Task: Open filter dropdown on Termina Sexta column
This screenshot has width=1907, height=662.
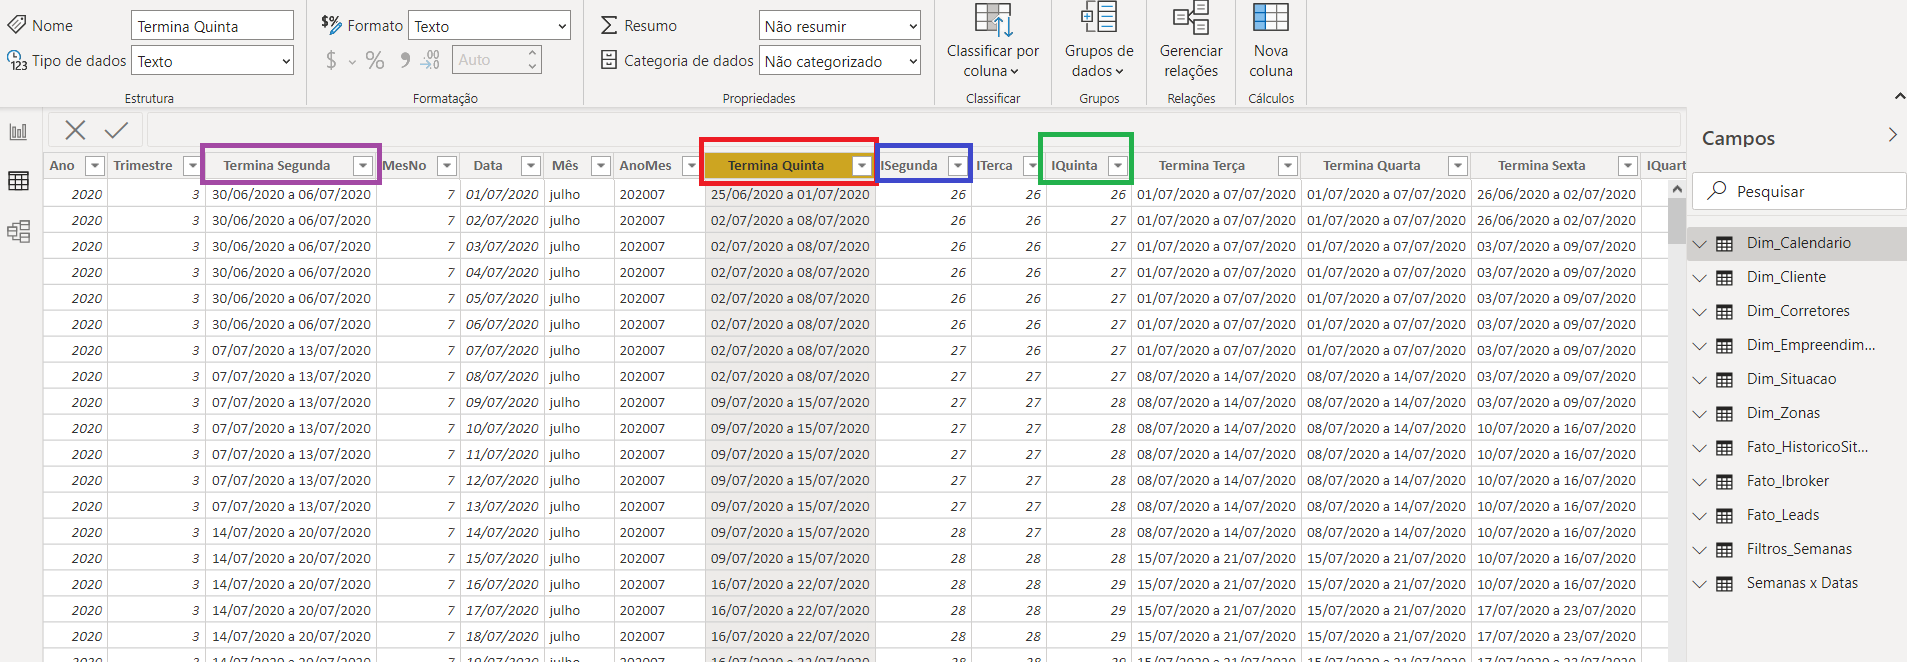Action: tap(1628, 166)
